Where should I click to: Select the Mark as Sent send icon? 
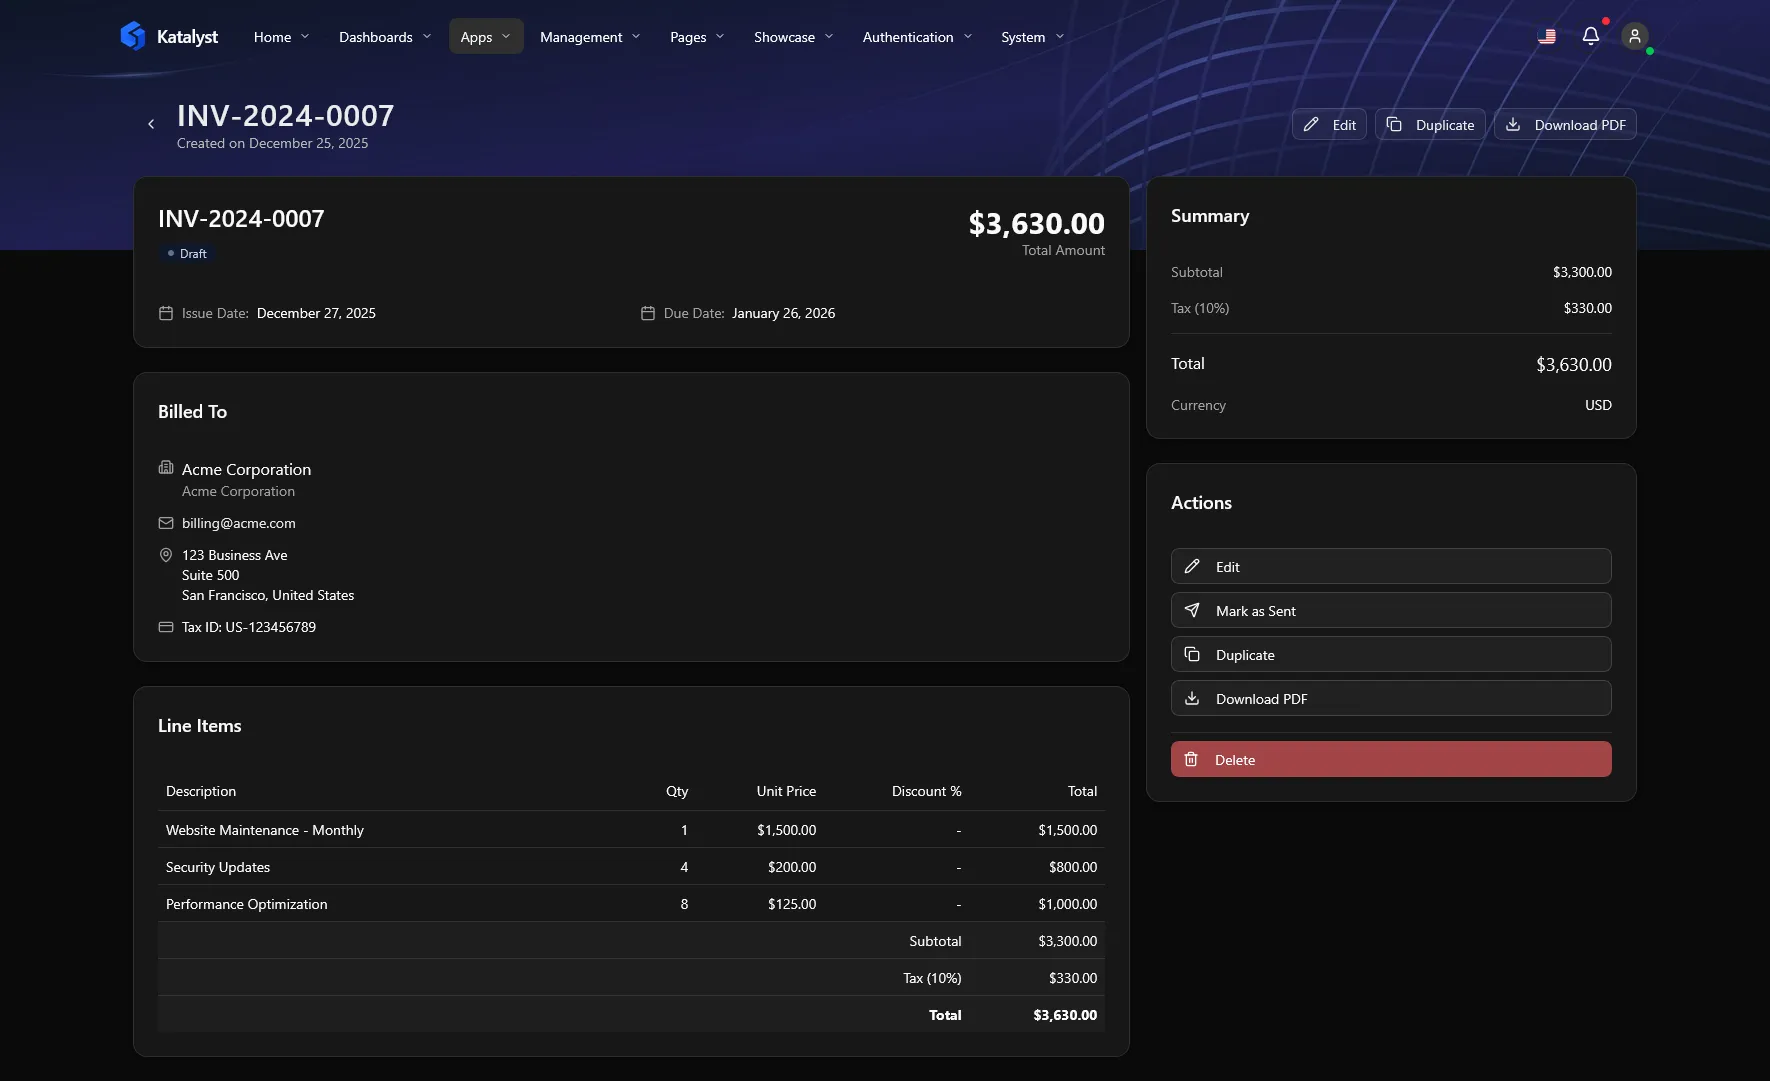coord(1191,610)
